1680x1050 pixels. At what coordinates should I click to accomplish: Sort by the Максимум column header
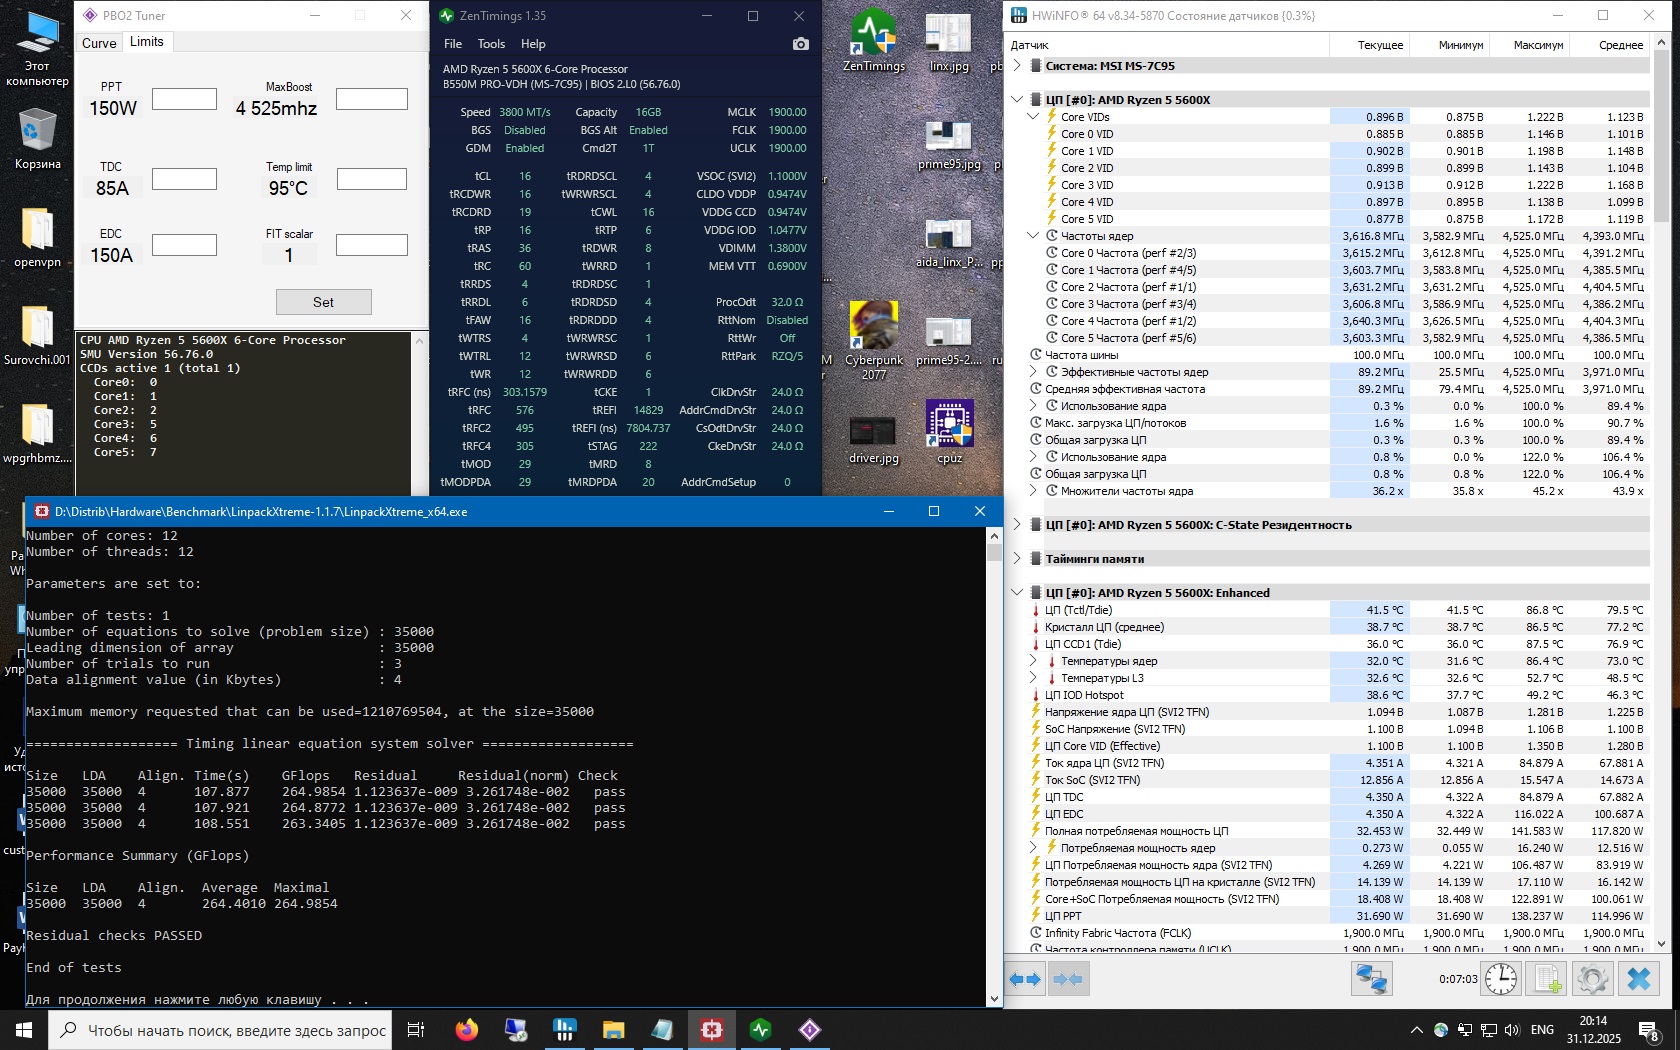(1529, 45)
